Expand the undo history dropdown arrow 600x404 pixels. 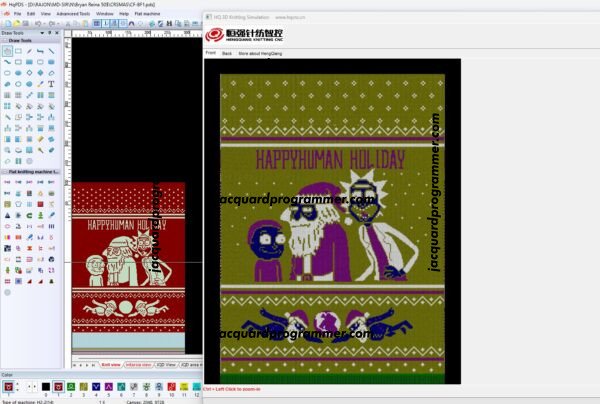(x=46, y=23)
